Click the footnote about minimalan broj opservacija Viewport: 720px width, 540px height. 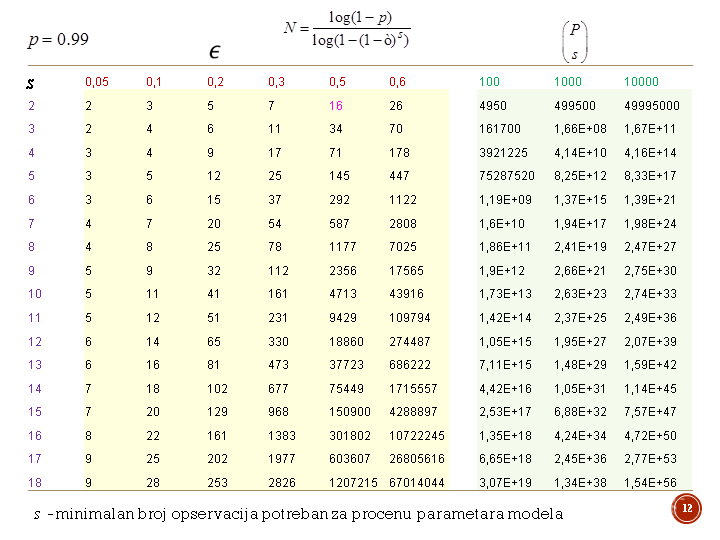pos(298,514)
